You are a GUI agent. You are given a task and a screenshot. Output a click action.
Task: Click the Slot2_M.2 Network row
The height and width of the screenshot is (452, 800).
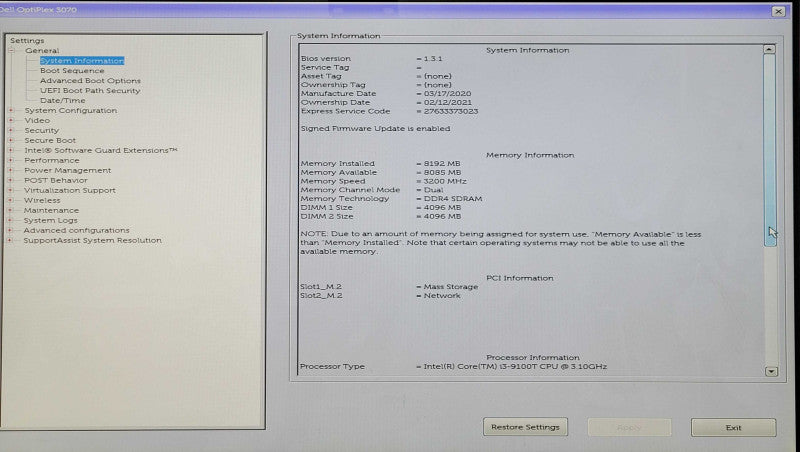coord(380,295)
